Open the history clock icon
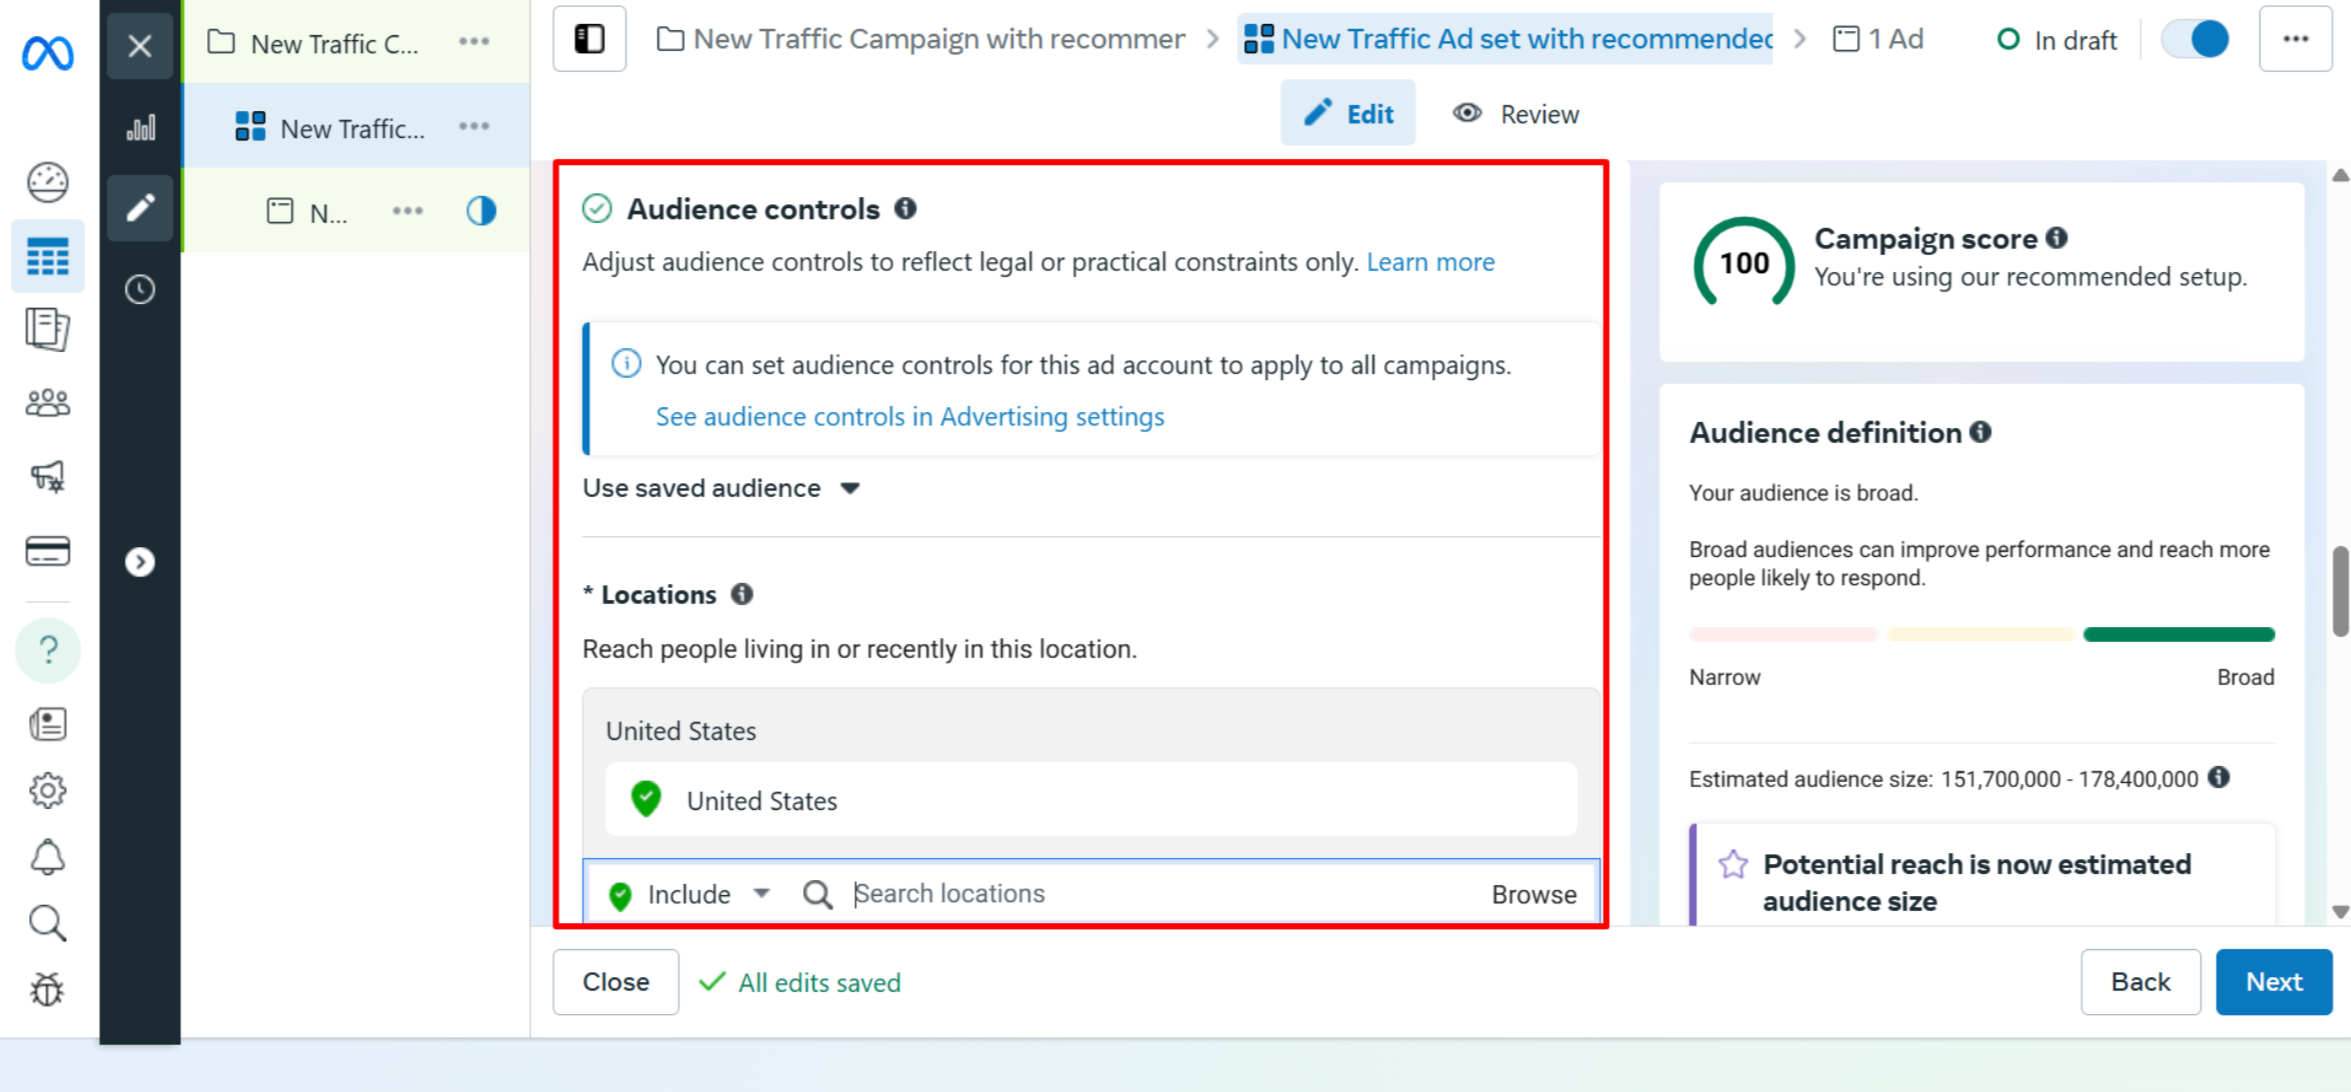The width and height of the screenshot is (2351, 1092). 140,289
